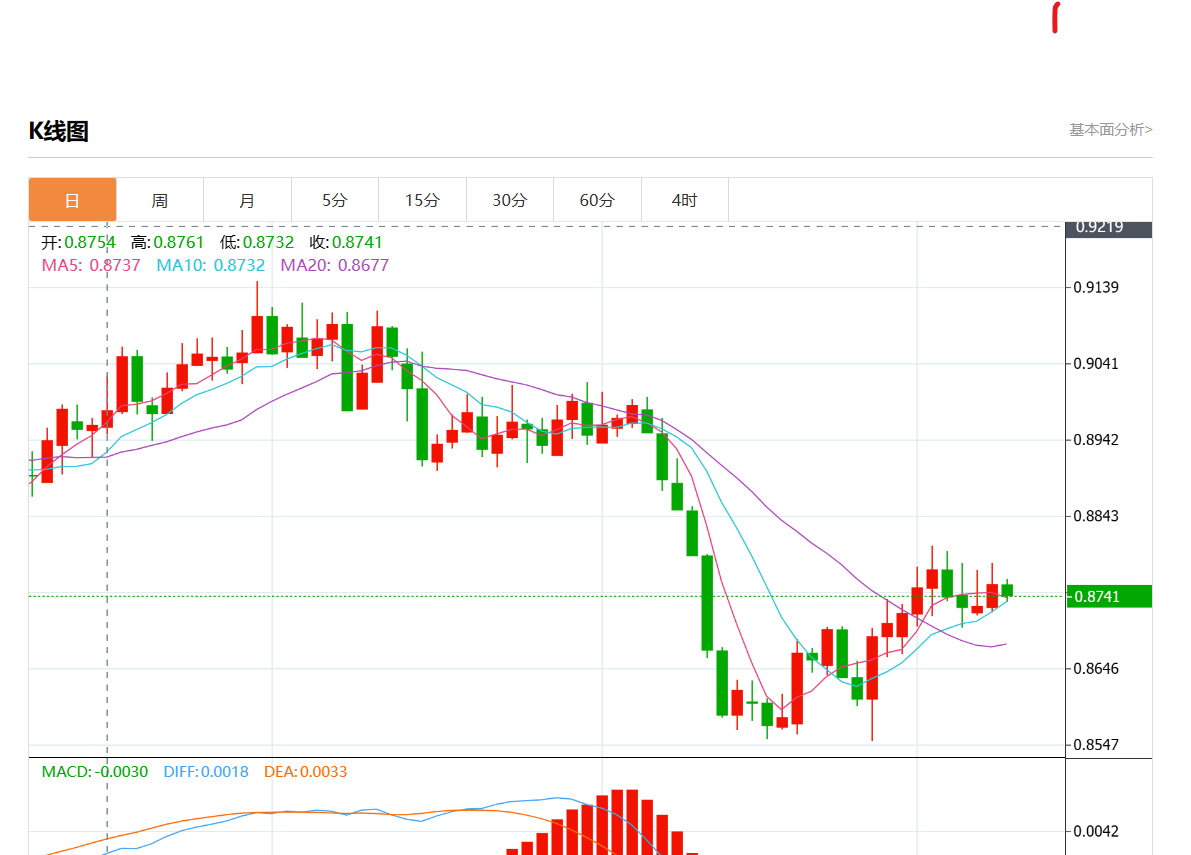Switch to the 周 weekly tab
This screenshot has height=855, width=1191.
coord(160,200)
